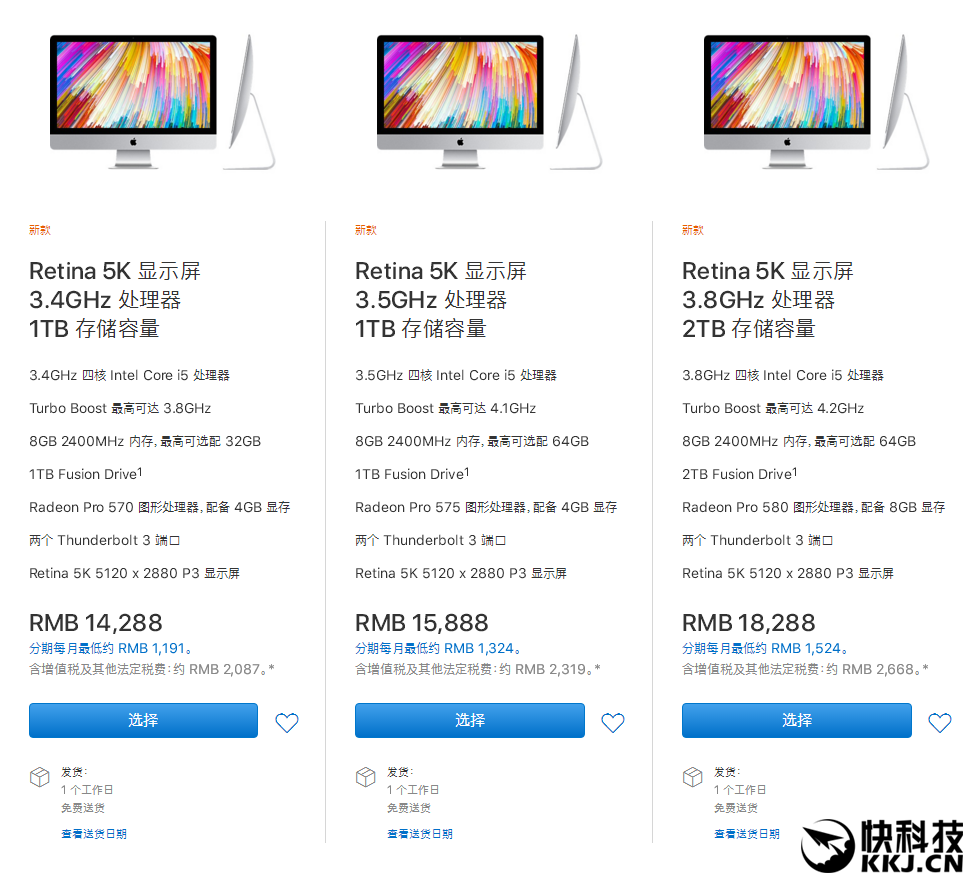973x883 pixels.
Task: Select the RMB 18,288 iMac model
Action: coord(797,720)
